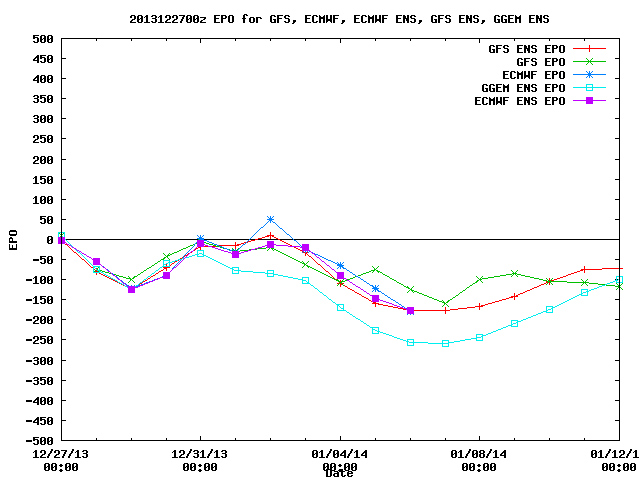Image resolution: width=640 pixels, height=480 pixels.
Task: Click the x-axis date label 01/04/14
Action: coord(339,454)
